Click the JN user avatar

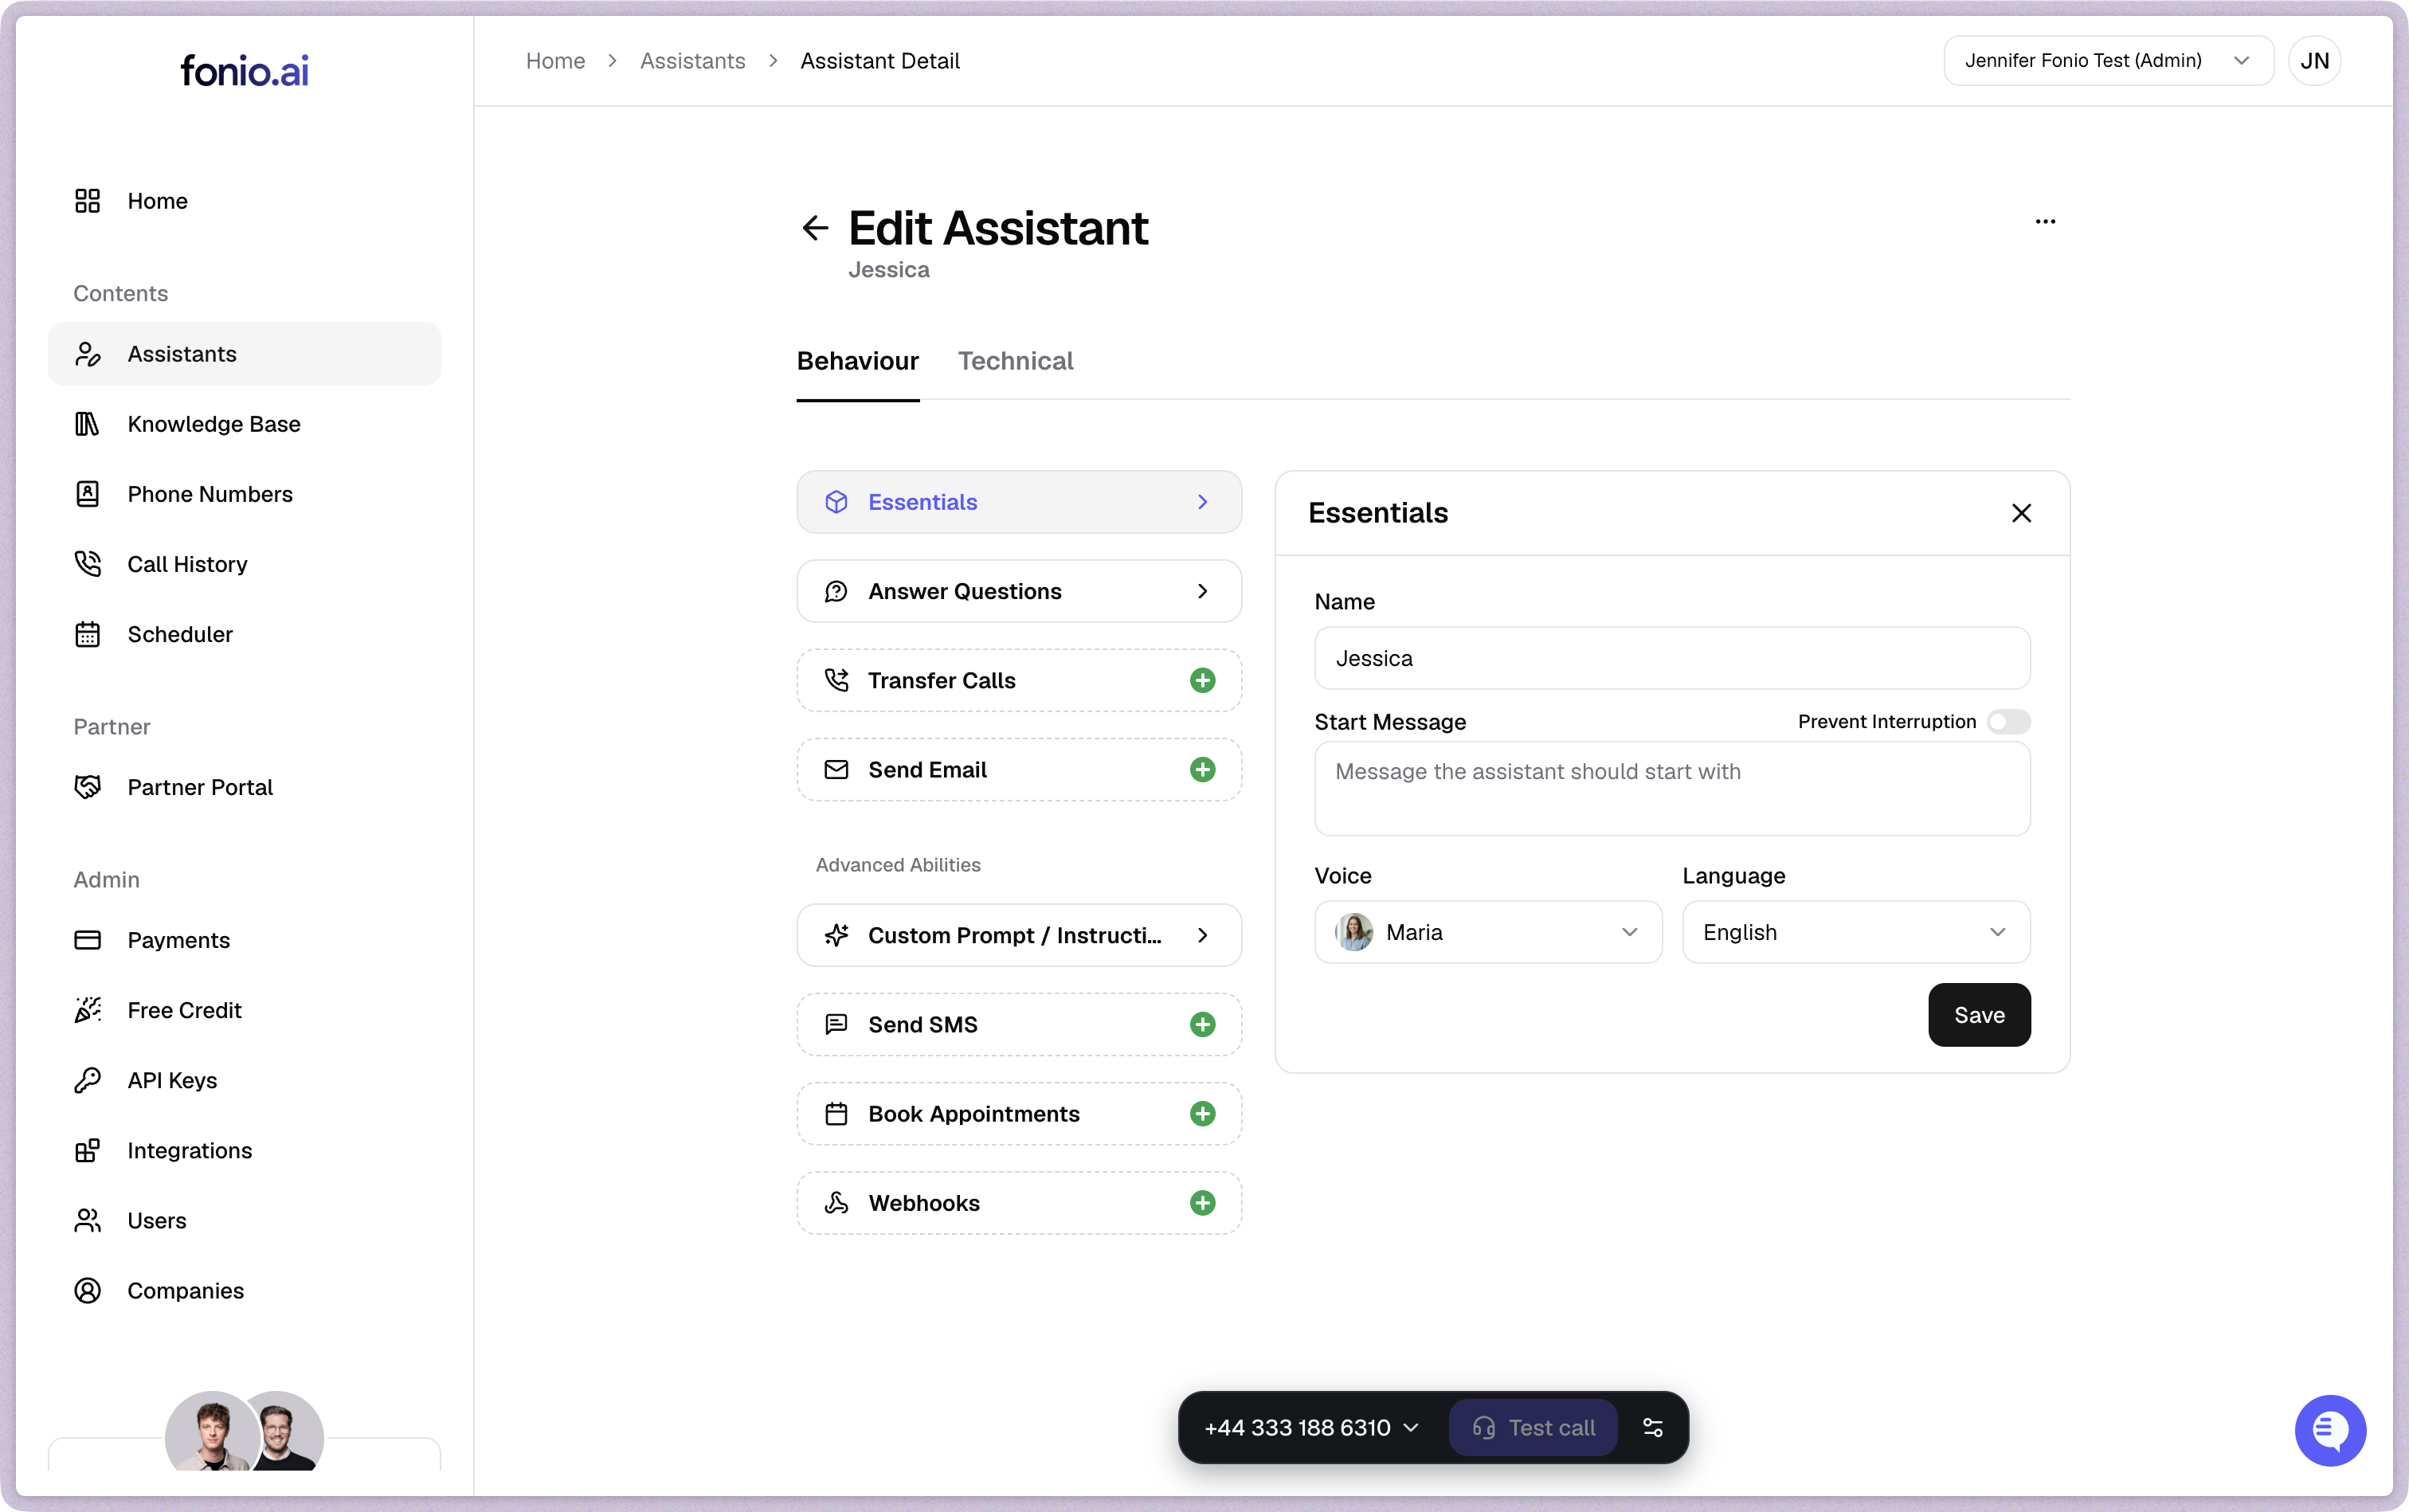point(2314,61)
